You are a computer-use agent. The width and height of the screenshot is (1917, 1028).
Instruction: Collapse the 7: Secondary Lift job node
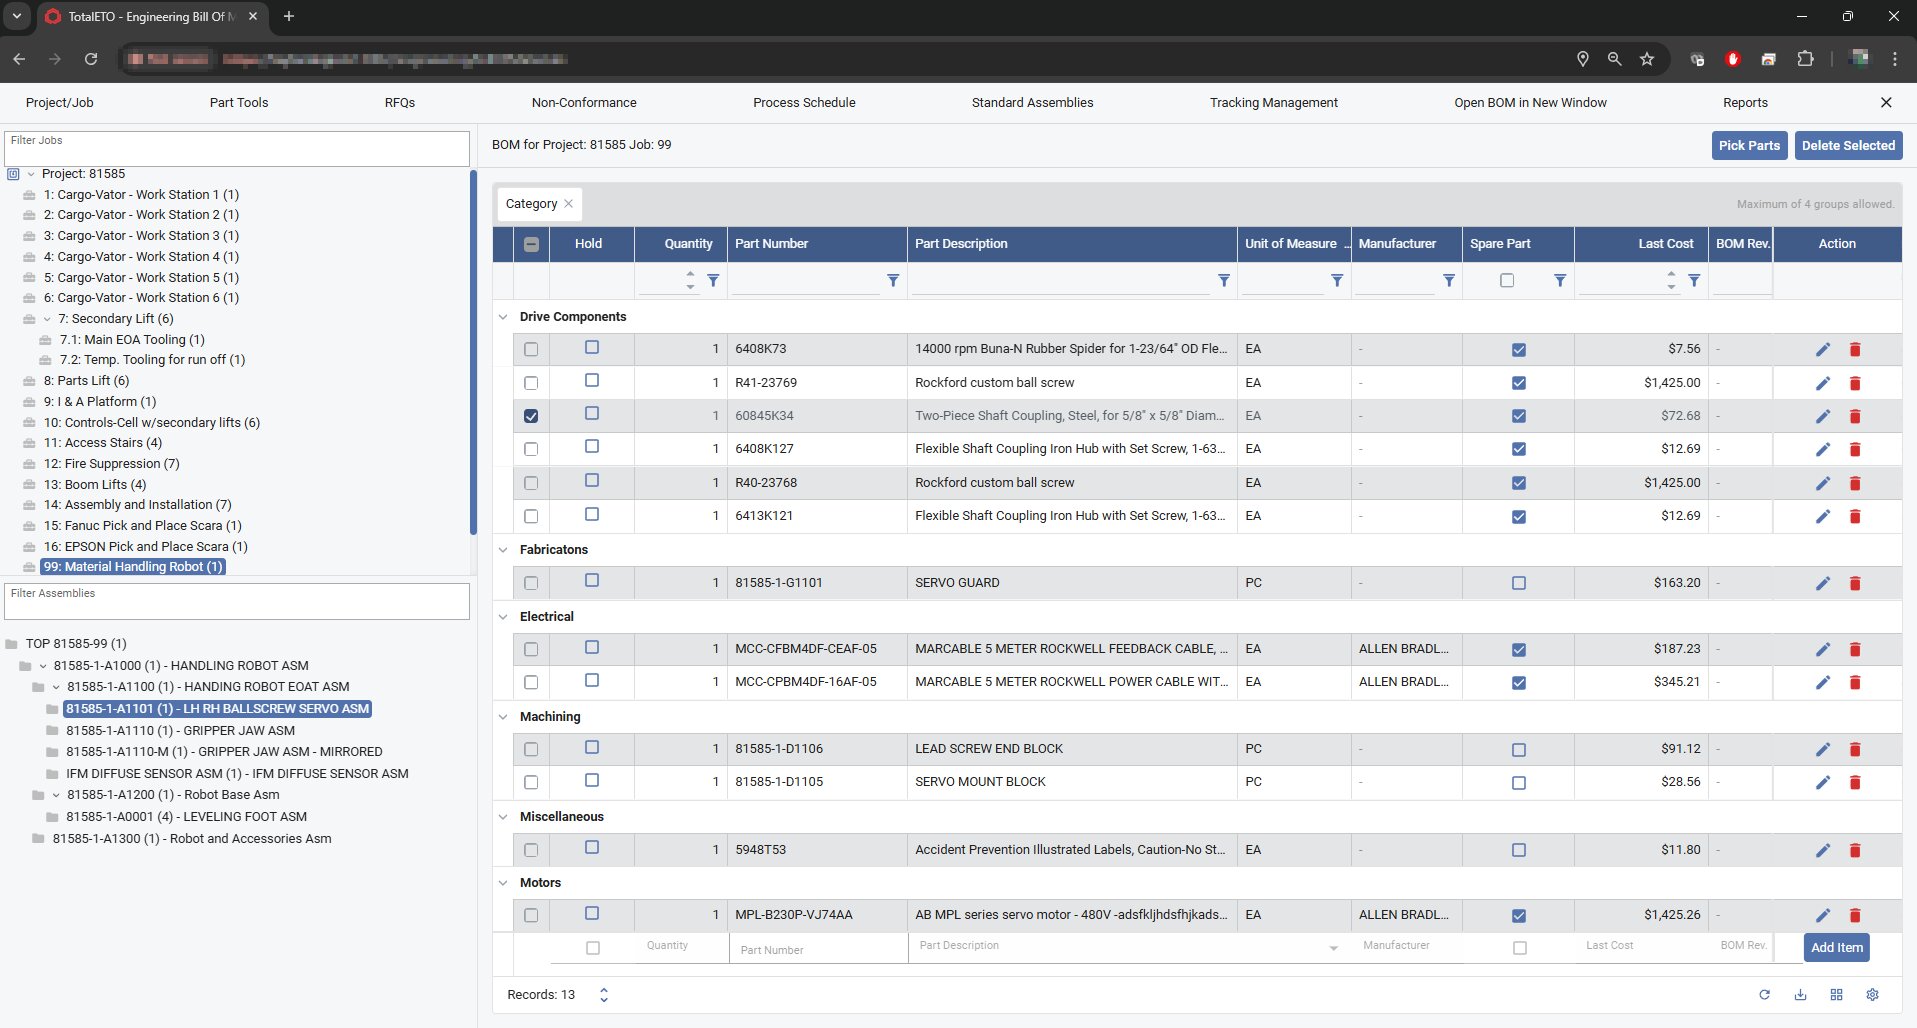(x=46, y=319)
